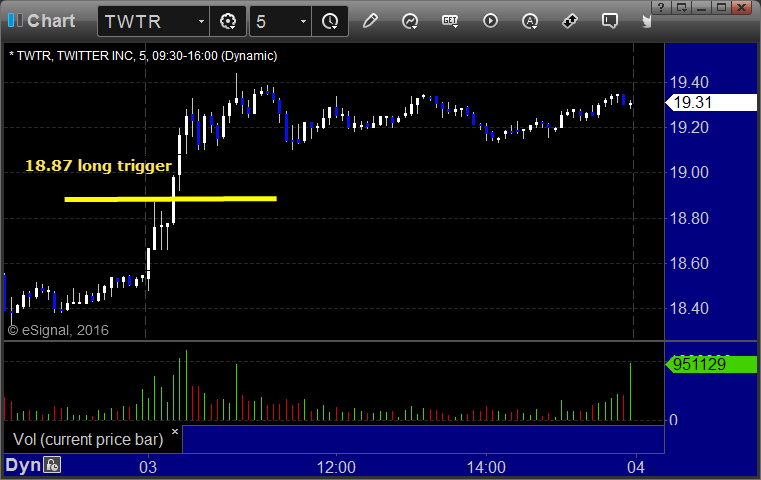The height and width of the screenshot is (480, 761).
Task: Click the 18.80 price axis label
Action: click(689, 218)
